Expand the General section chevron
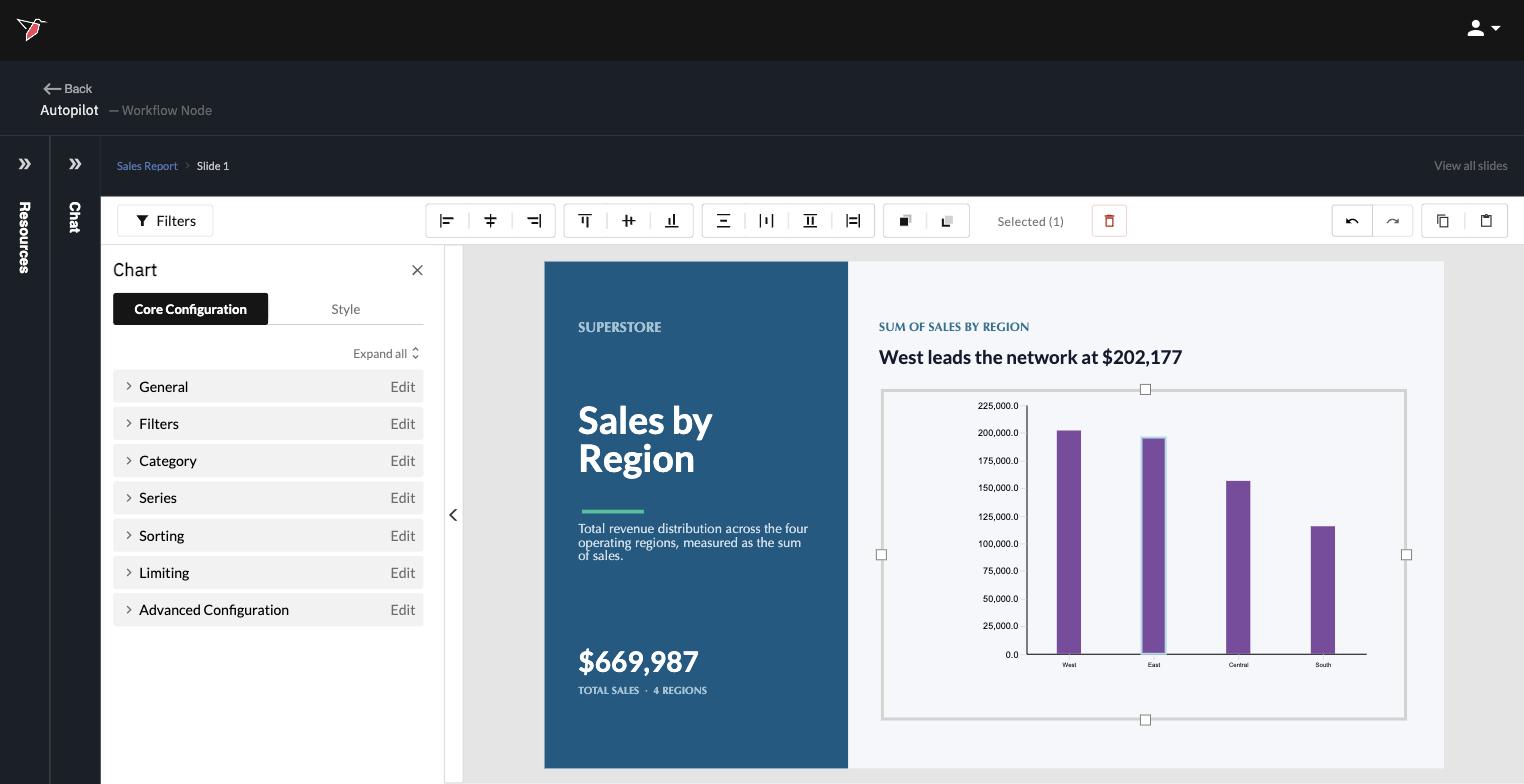 pos(129,386)
